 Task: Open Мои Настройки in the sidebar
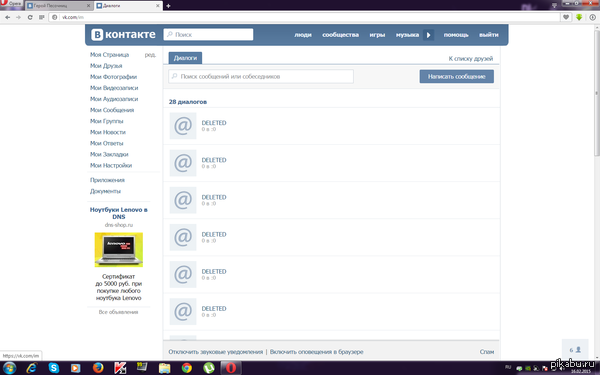[111, 166]
